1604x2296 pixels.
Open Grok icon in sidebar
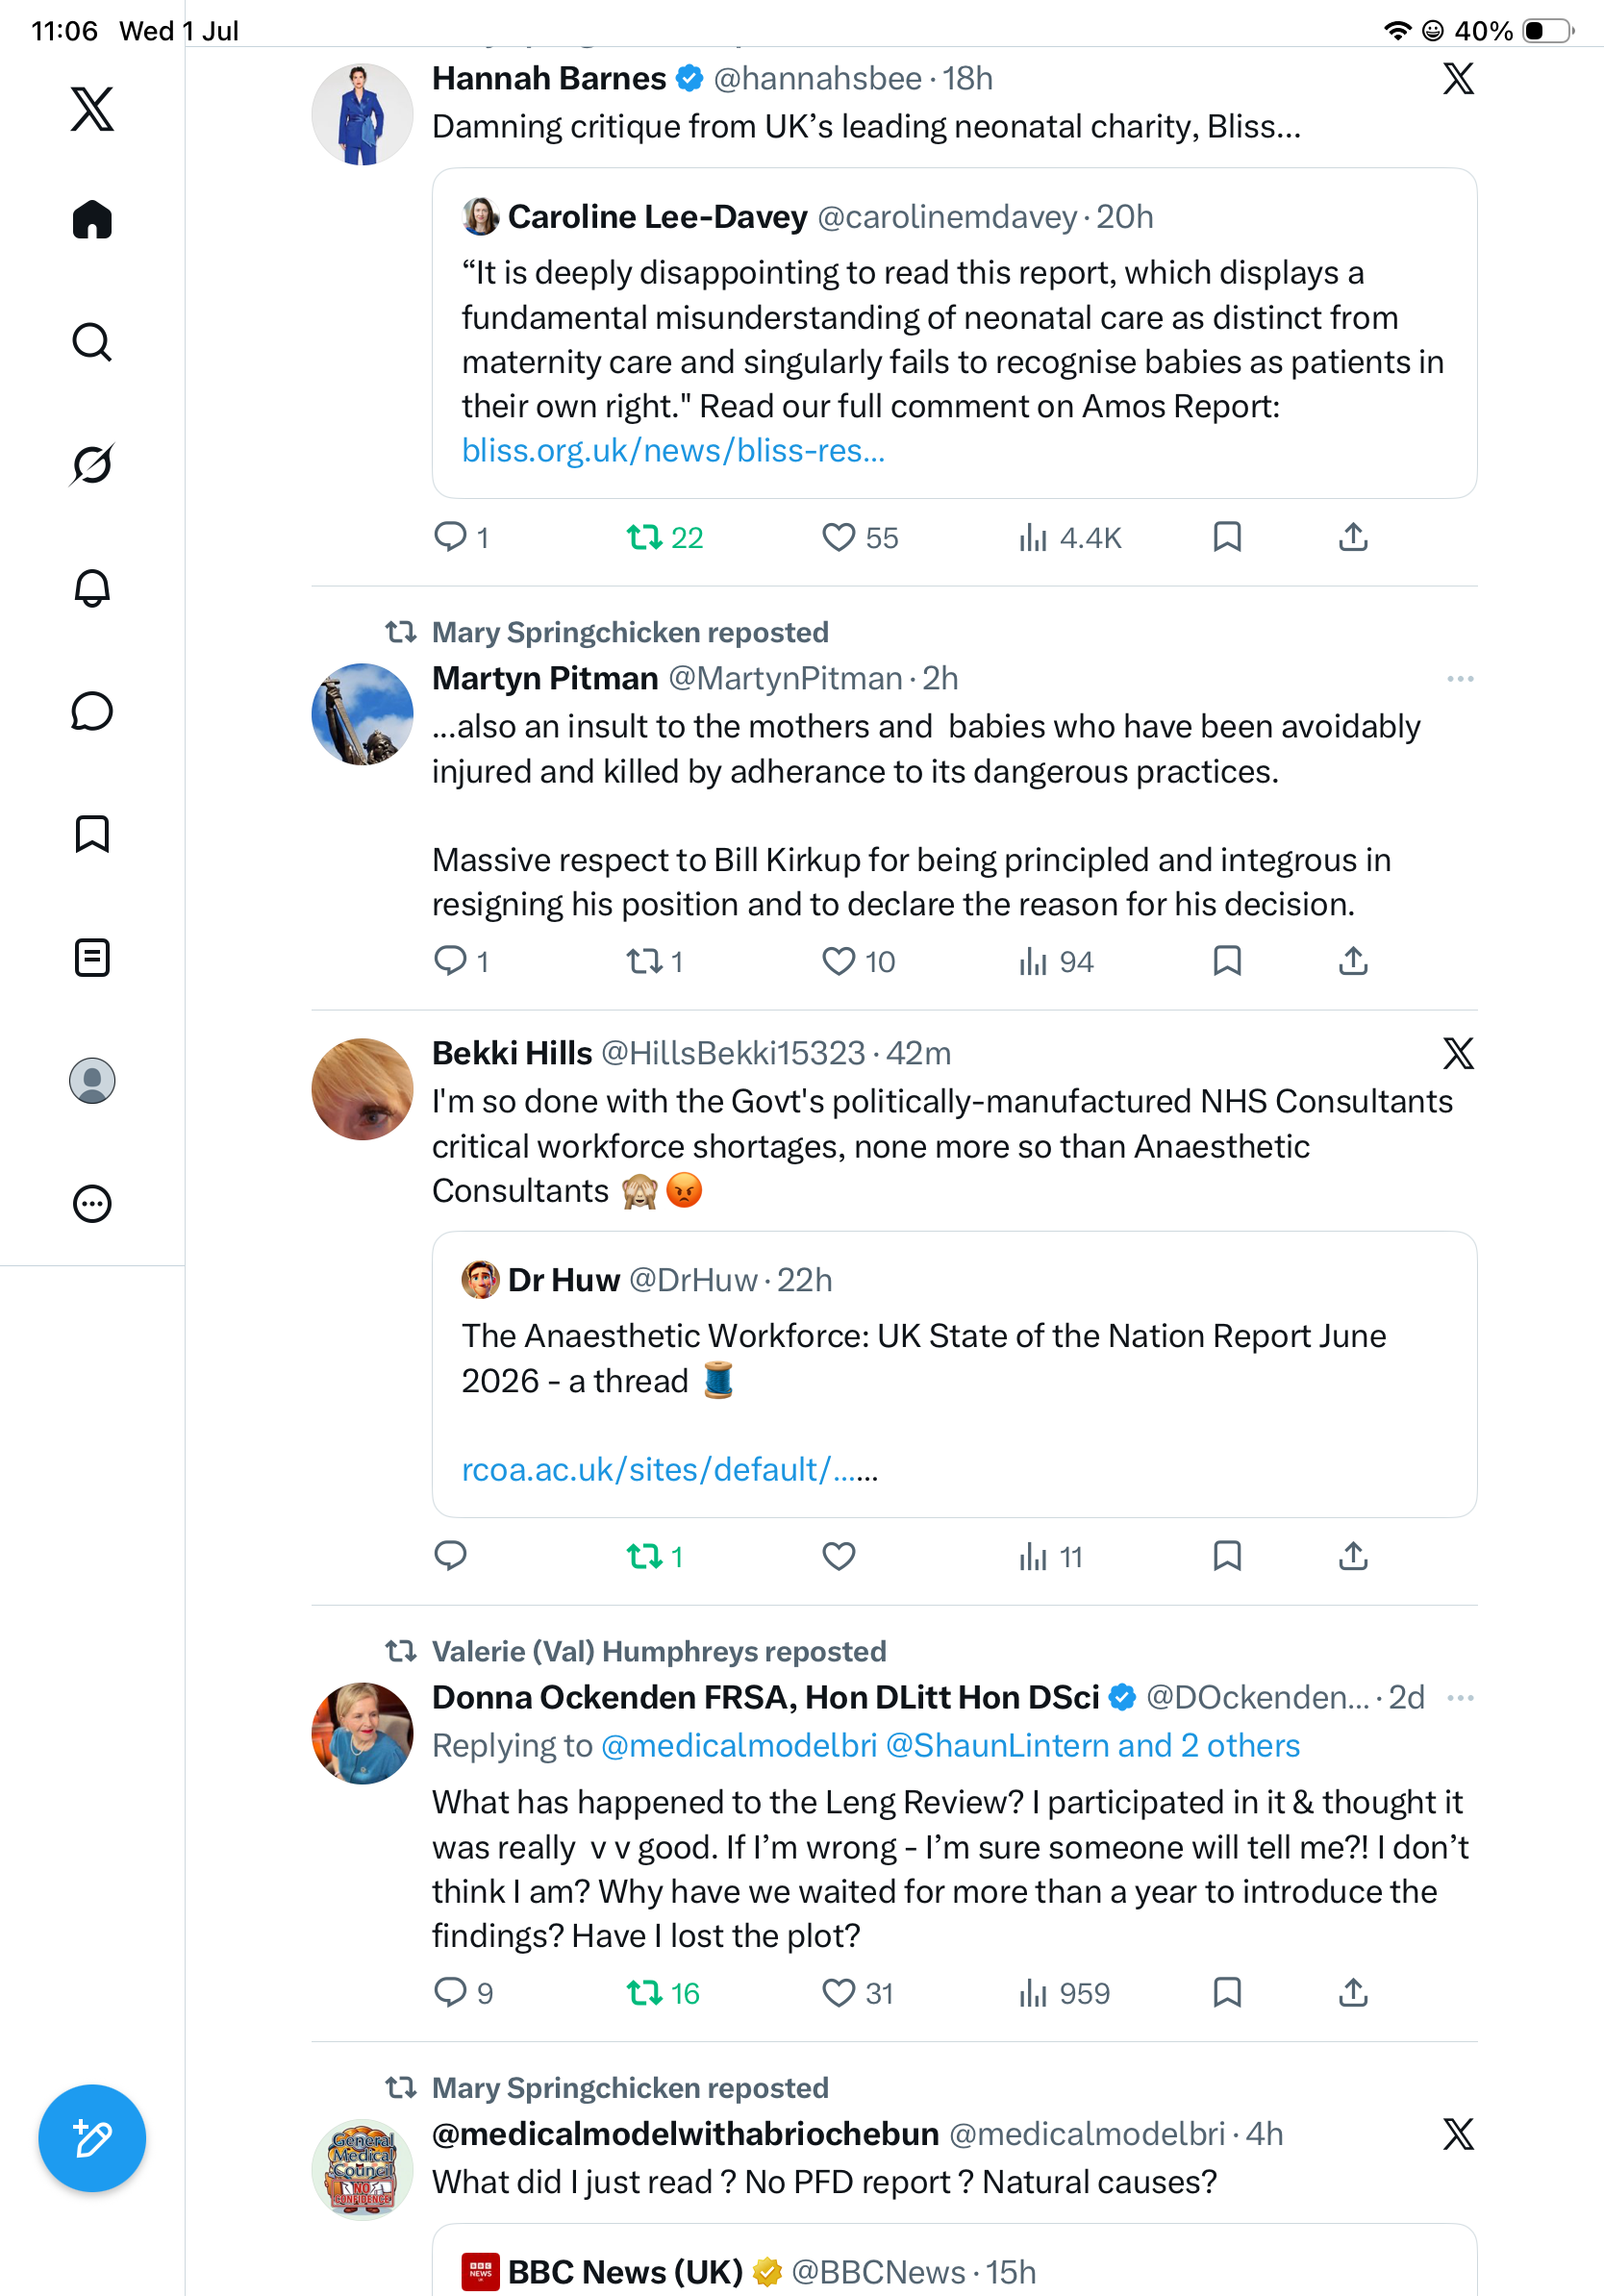coord(92,465)
